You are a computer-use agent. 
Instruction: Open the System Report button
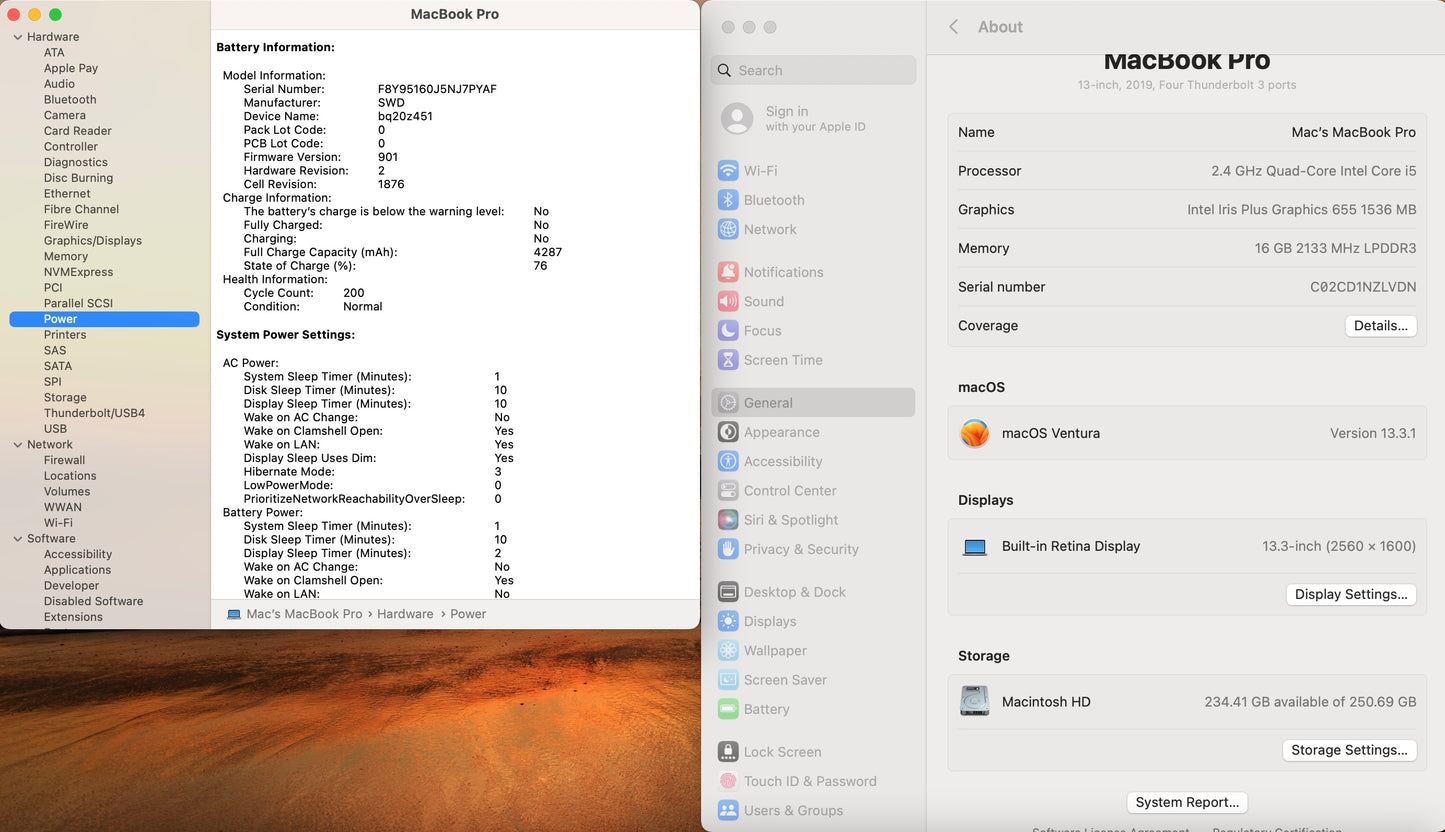tap(1187, 802)
